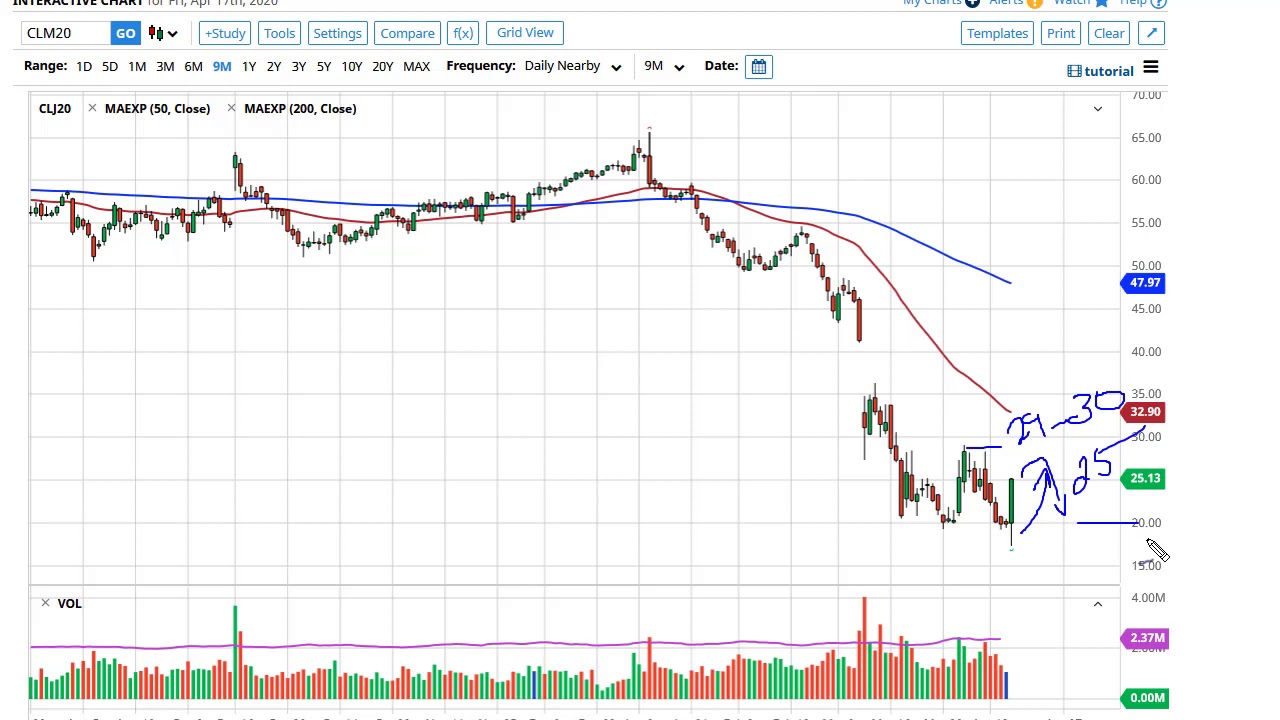This screenshot has width=1280, height=720.
Task: Open the candlestick chart type selector
Action: pyautogui.click(x=163, y=33)
